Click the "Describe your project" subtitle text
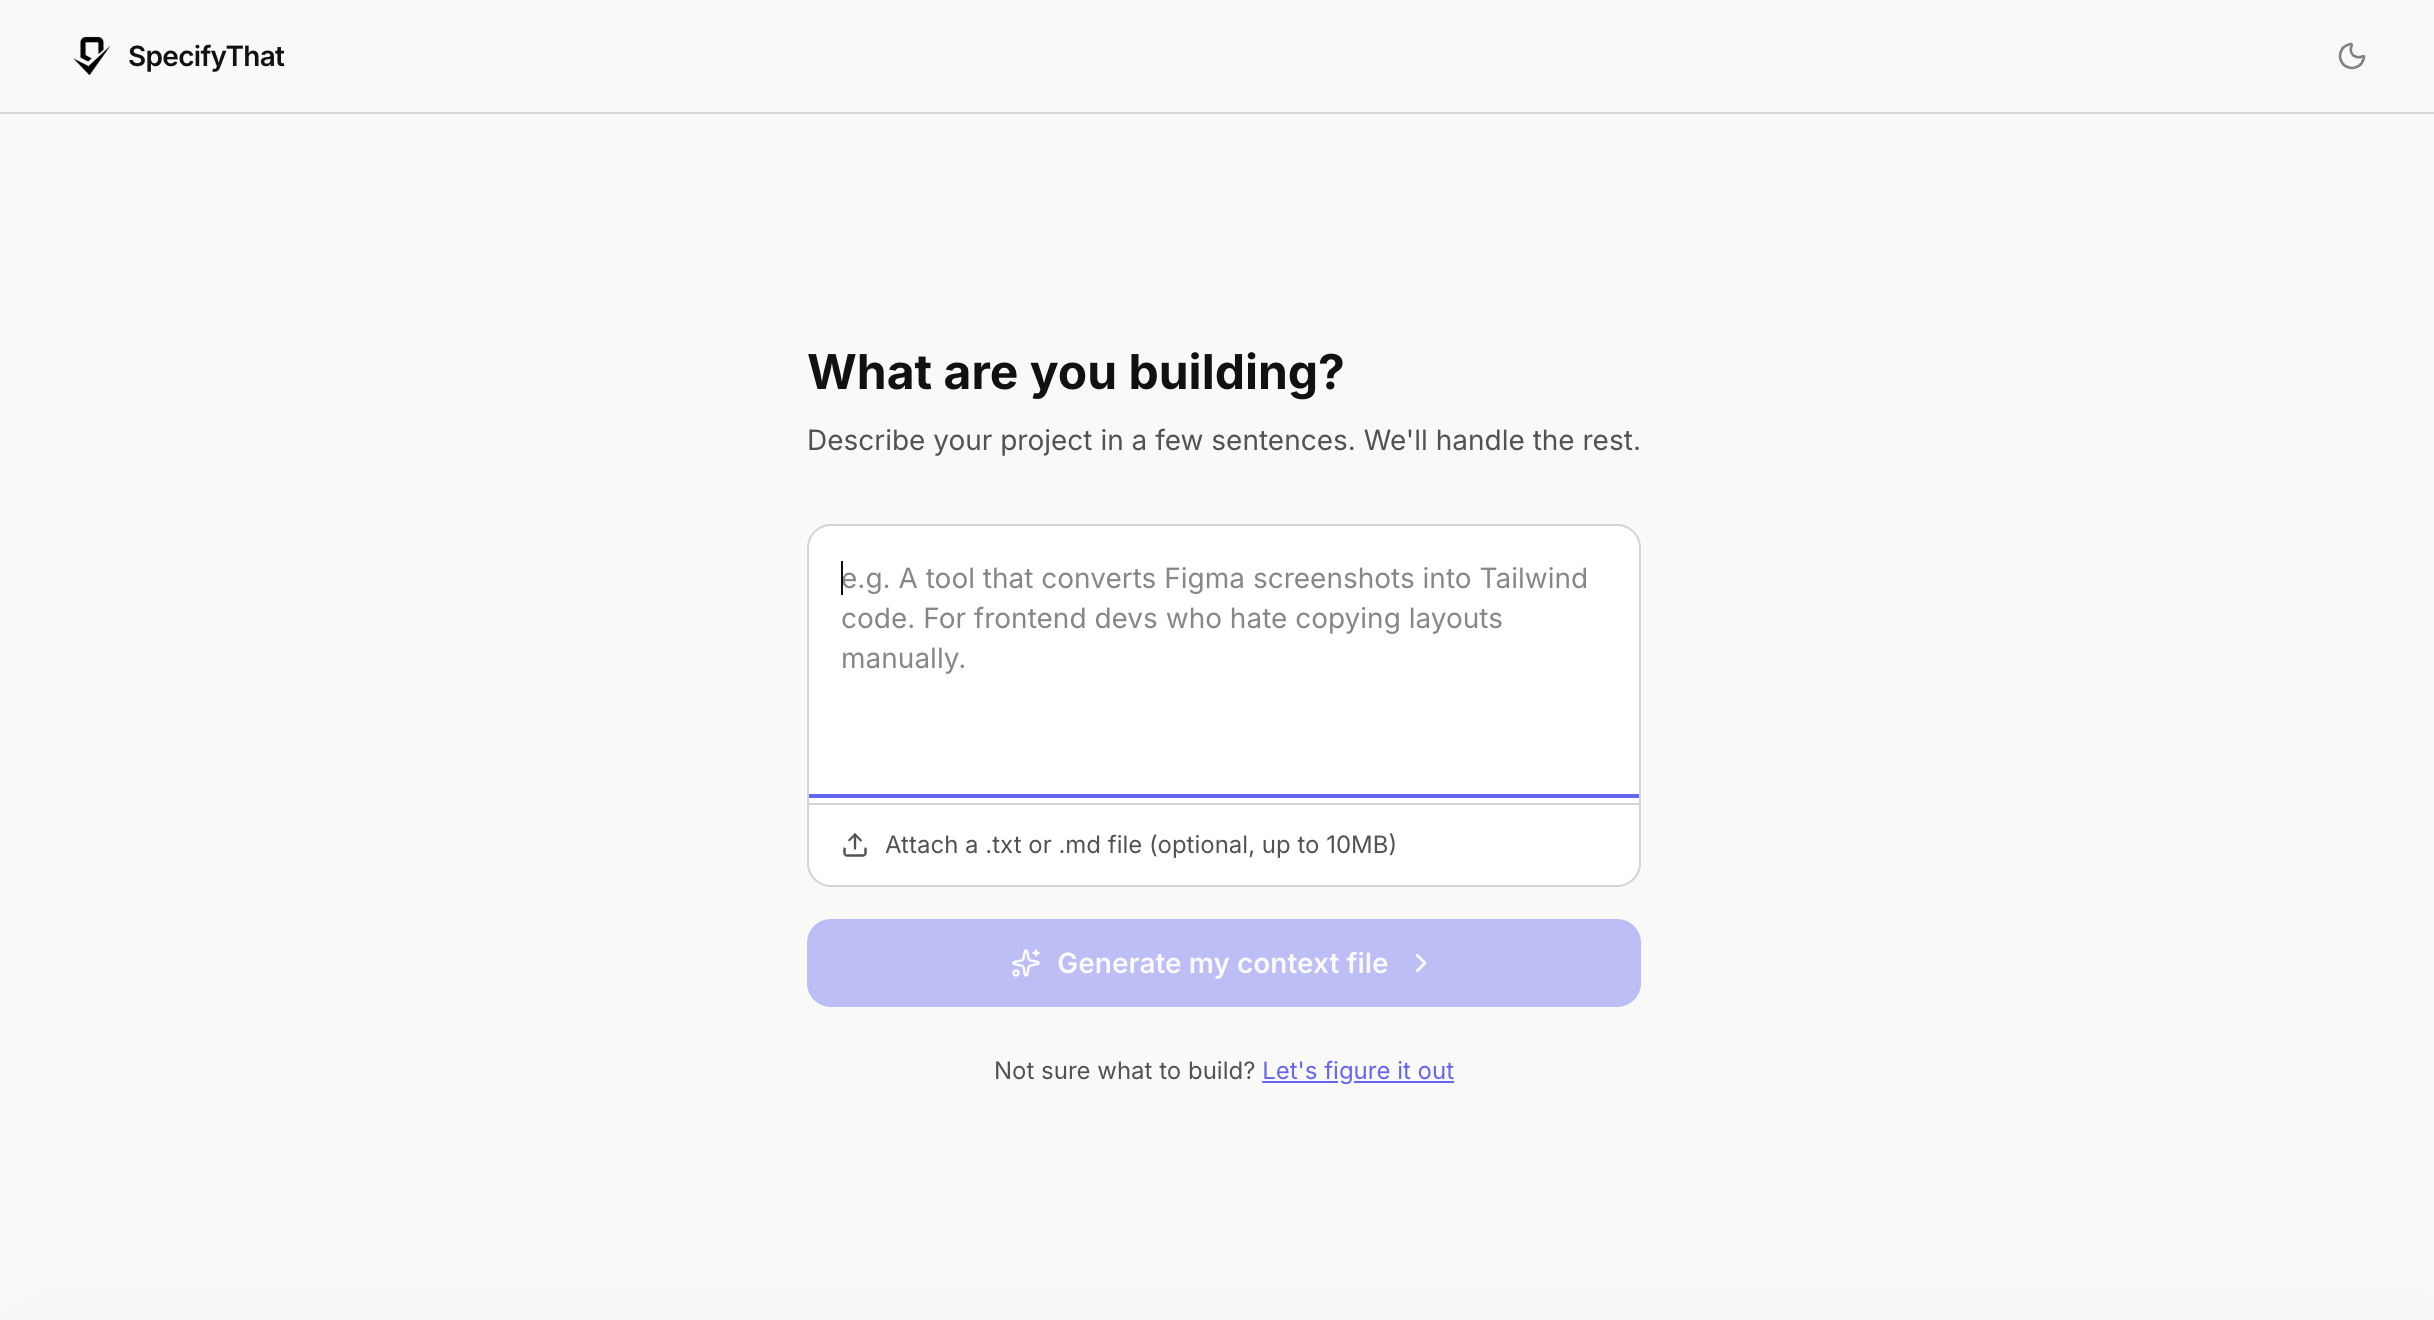The image size is (2434, 1320). point(1080,440)
